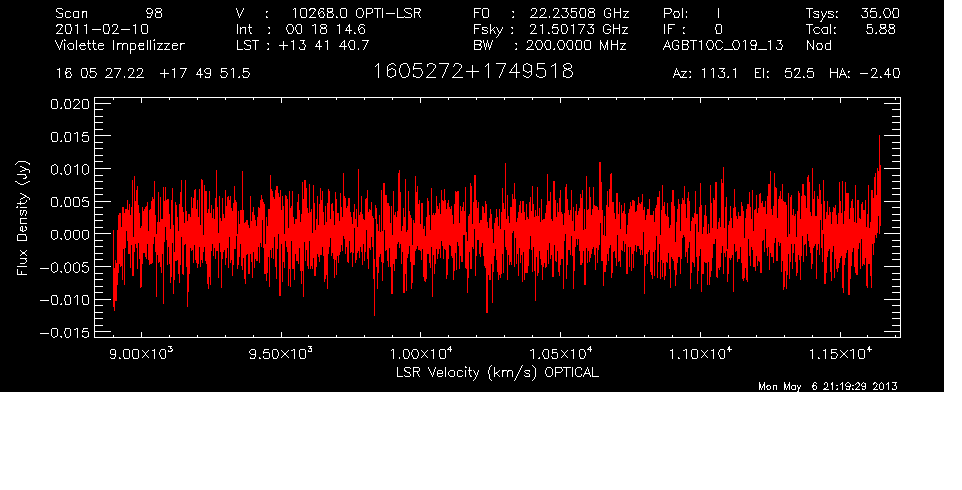Select the elevation reading El: 52.5
Screen dimensions: 962x490
pyautogui.click(x=784, y=74)
